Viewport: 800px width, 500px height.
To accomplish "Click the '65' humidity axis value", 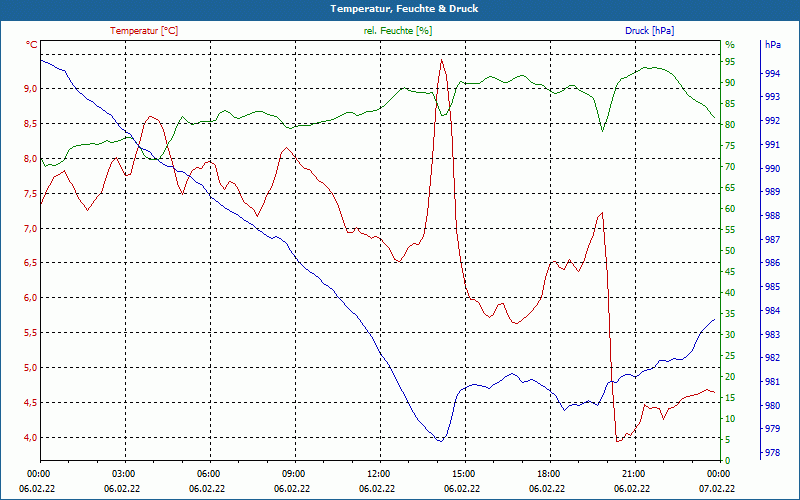I will click(x=730, y=188).
